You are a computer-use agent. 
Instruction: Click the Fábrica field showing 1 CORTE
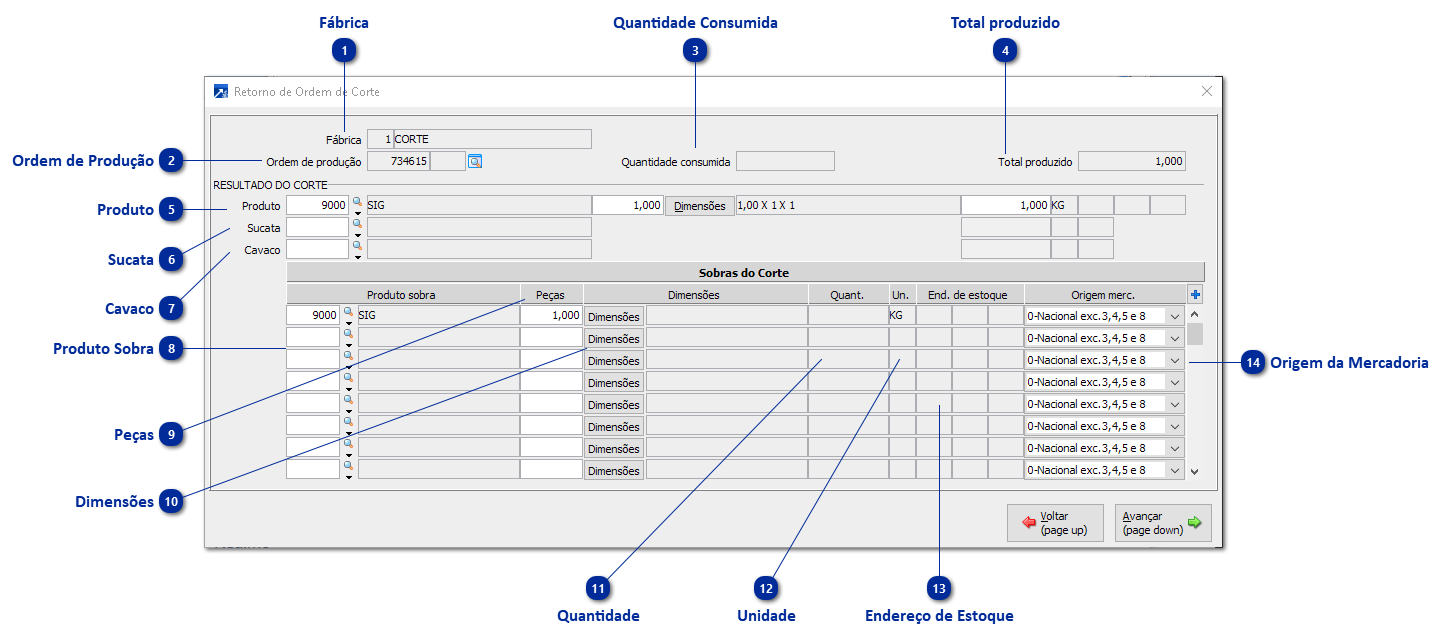[x=480, y=139]
